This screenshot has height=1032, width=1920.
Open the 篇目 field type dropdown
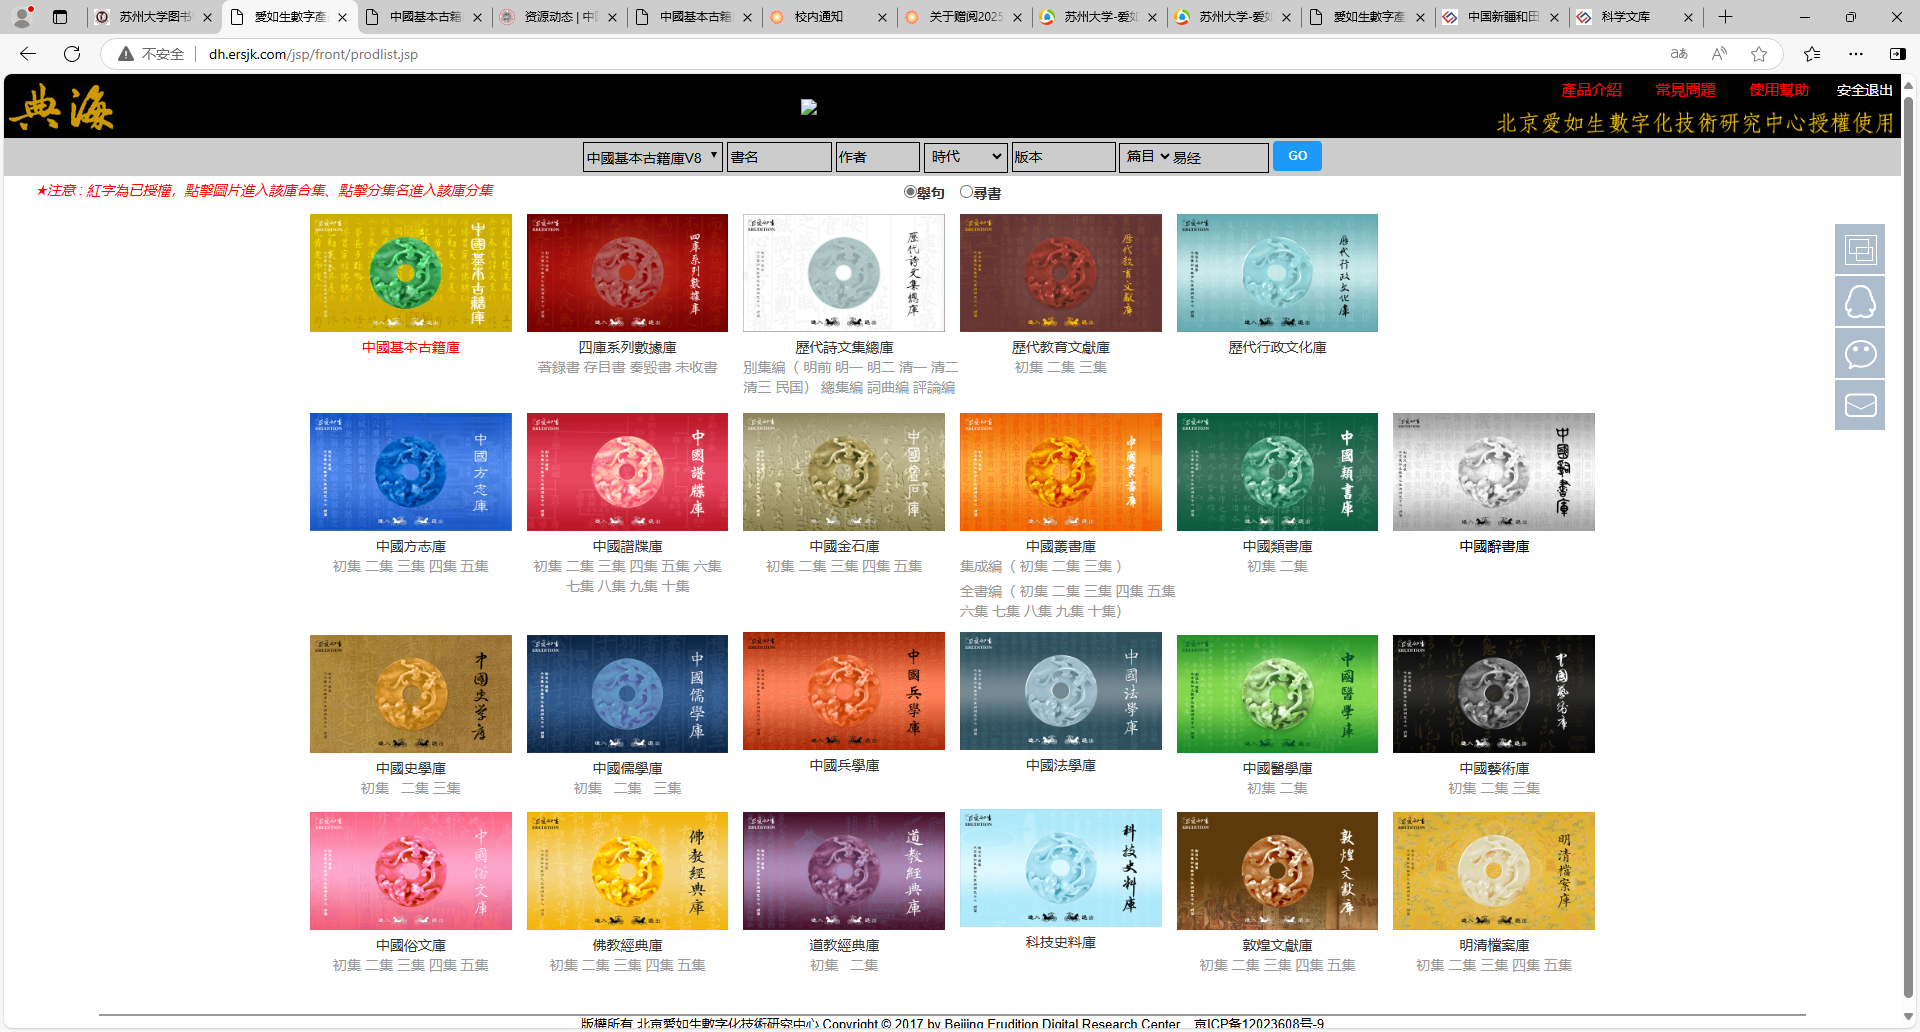coord(1146,157)
